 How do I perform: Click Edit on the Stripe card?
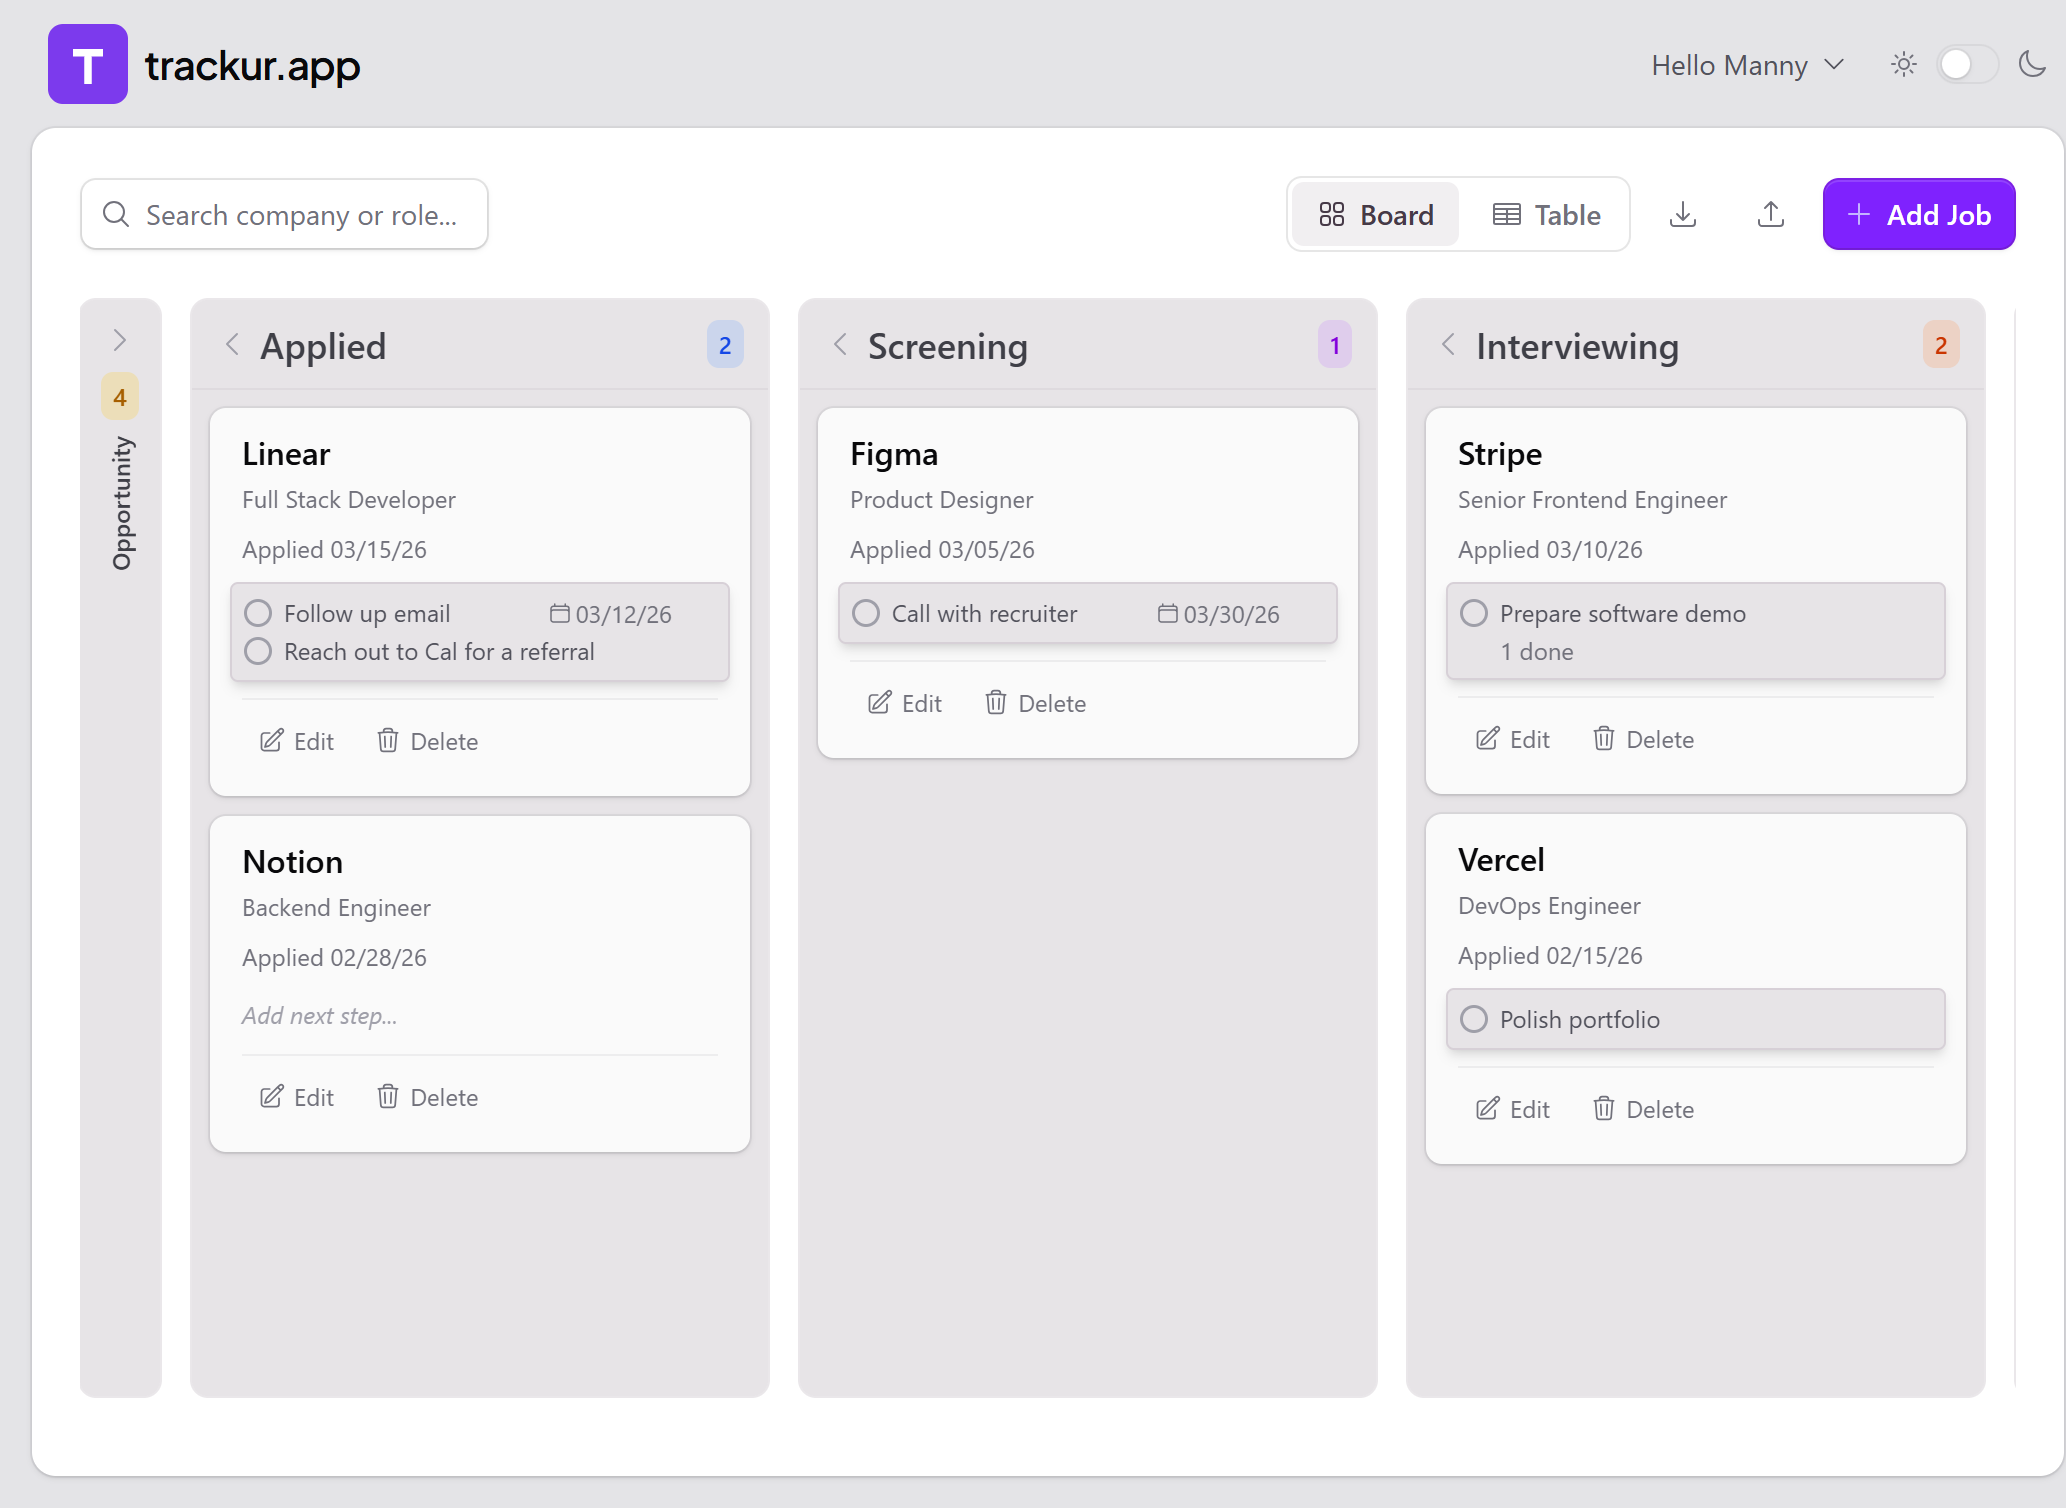[1511, 738]
